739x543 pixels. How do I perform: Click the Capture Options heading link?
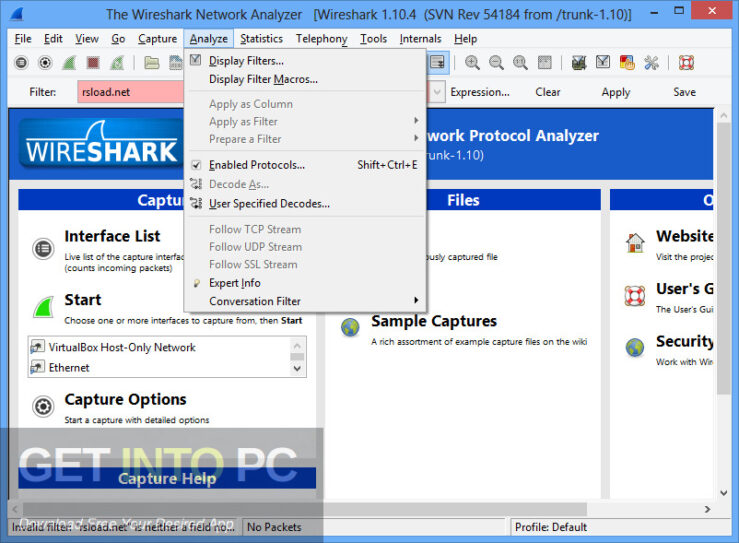[x=125, y=400]
